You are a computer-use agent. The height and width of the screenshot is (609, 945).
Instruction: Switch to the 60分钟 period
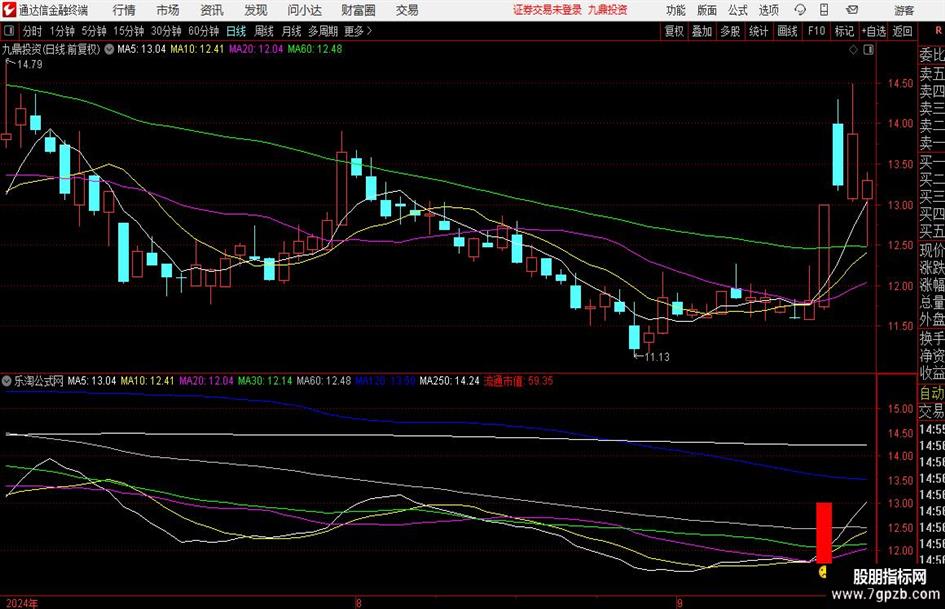(203, 31)
